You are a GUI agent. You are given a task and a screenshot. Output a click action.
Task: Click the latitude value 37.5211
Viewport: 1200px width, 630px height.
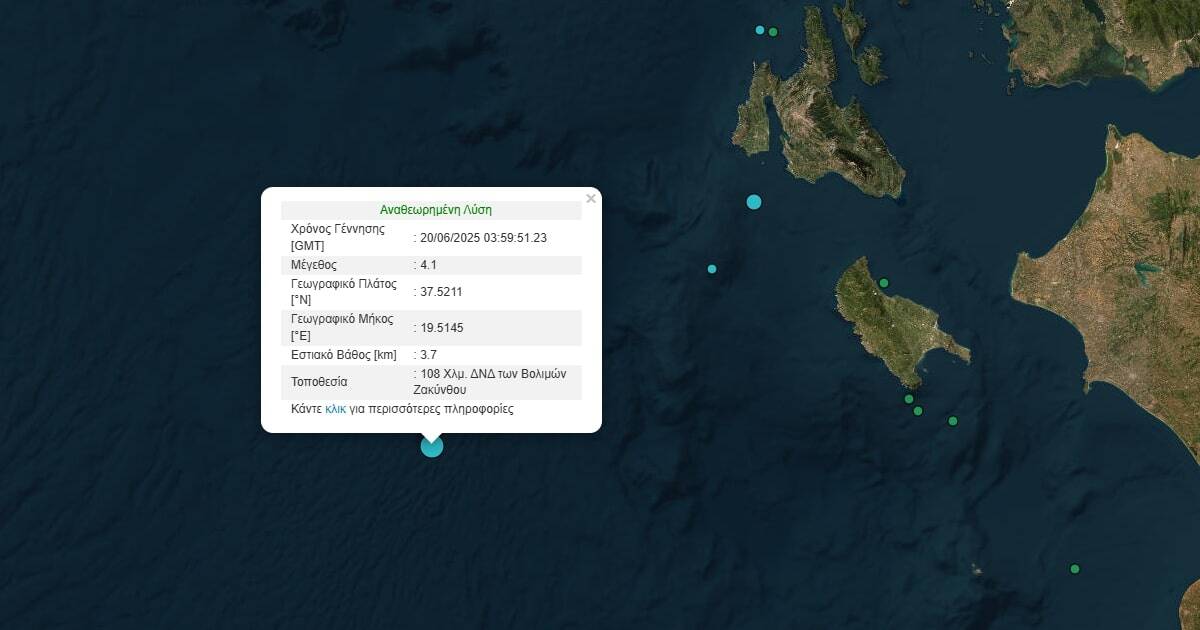441,291
